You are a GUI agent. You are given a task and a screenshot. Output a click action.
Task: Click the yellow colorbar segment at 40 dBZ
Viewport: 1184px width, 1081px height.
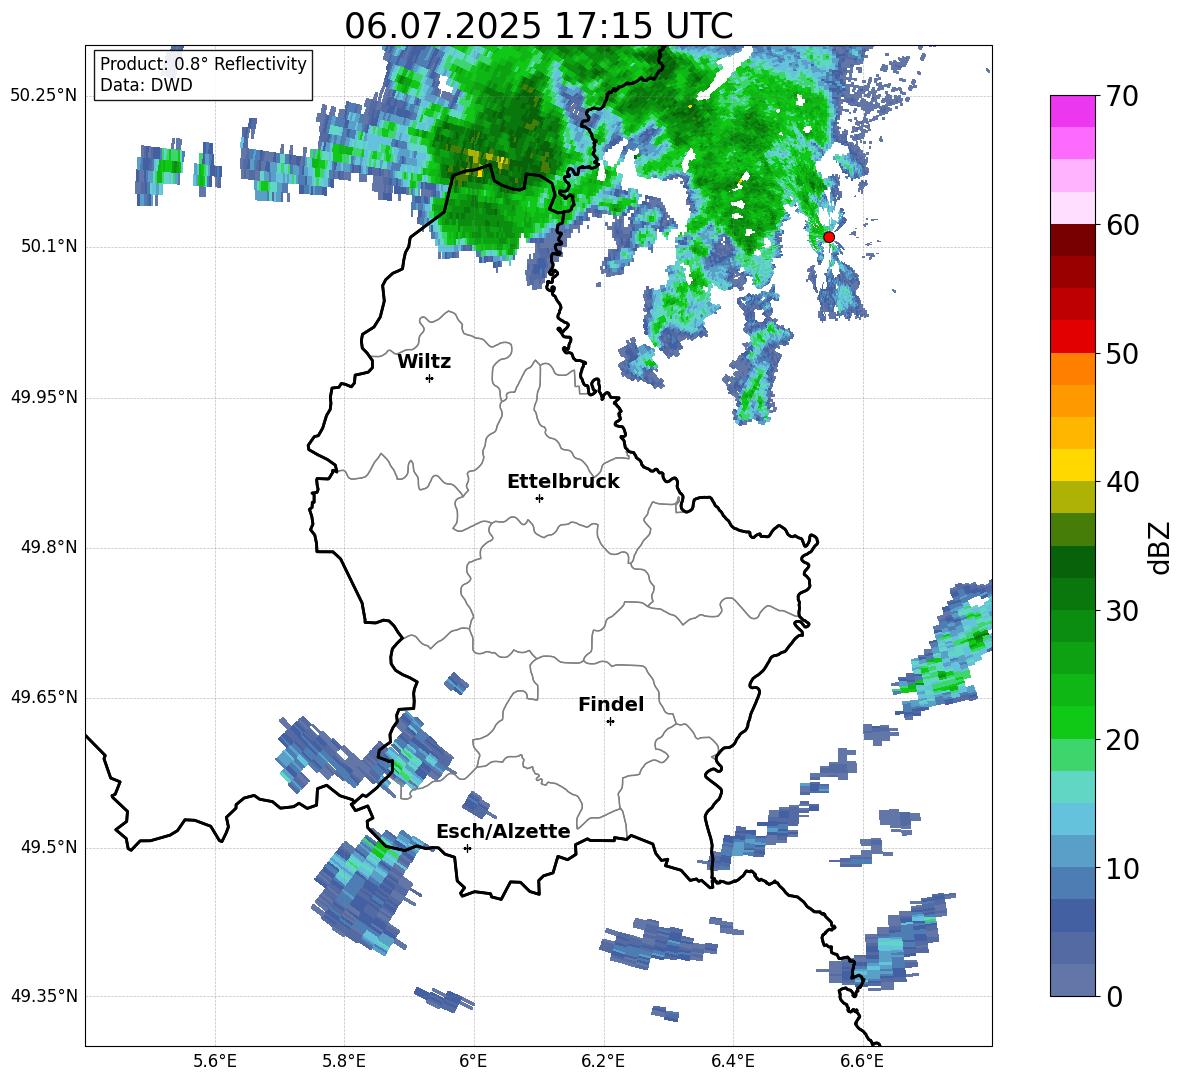click(x=1072, y=465)
